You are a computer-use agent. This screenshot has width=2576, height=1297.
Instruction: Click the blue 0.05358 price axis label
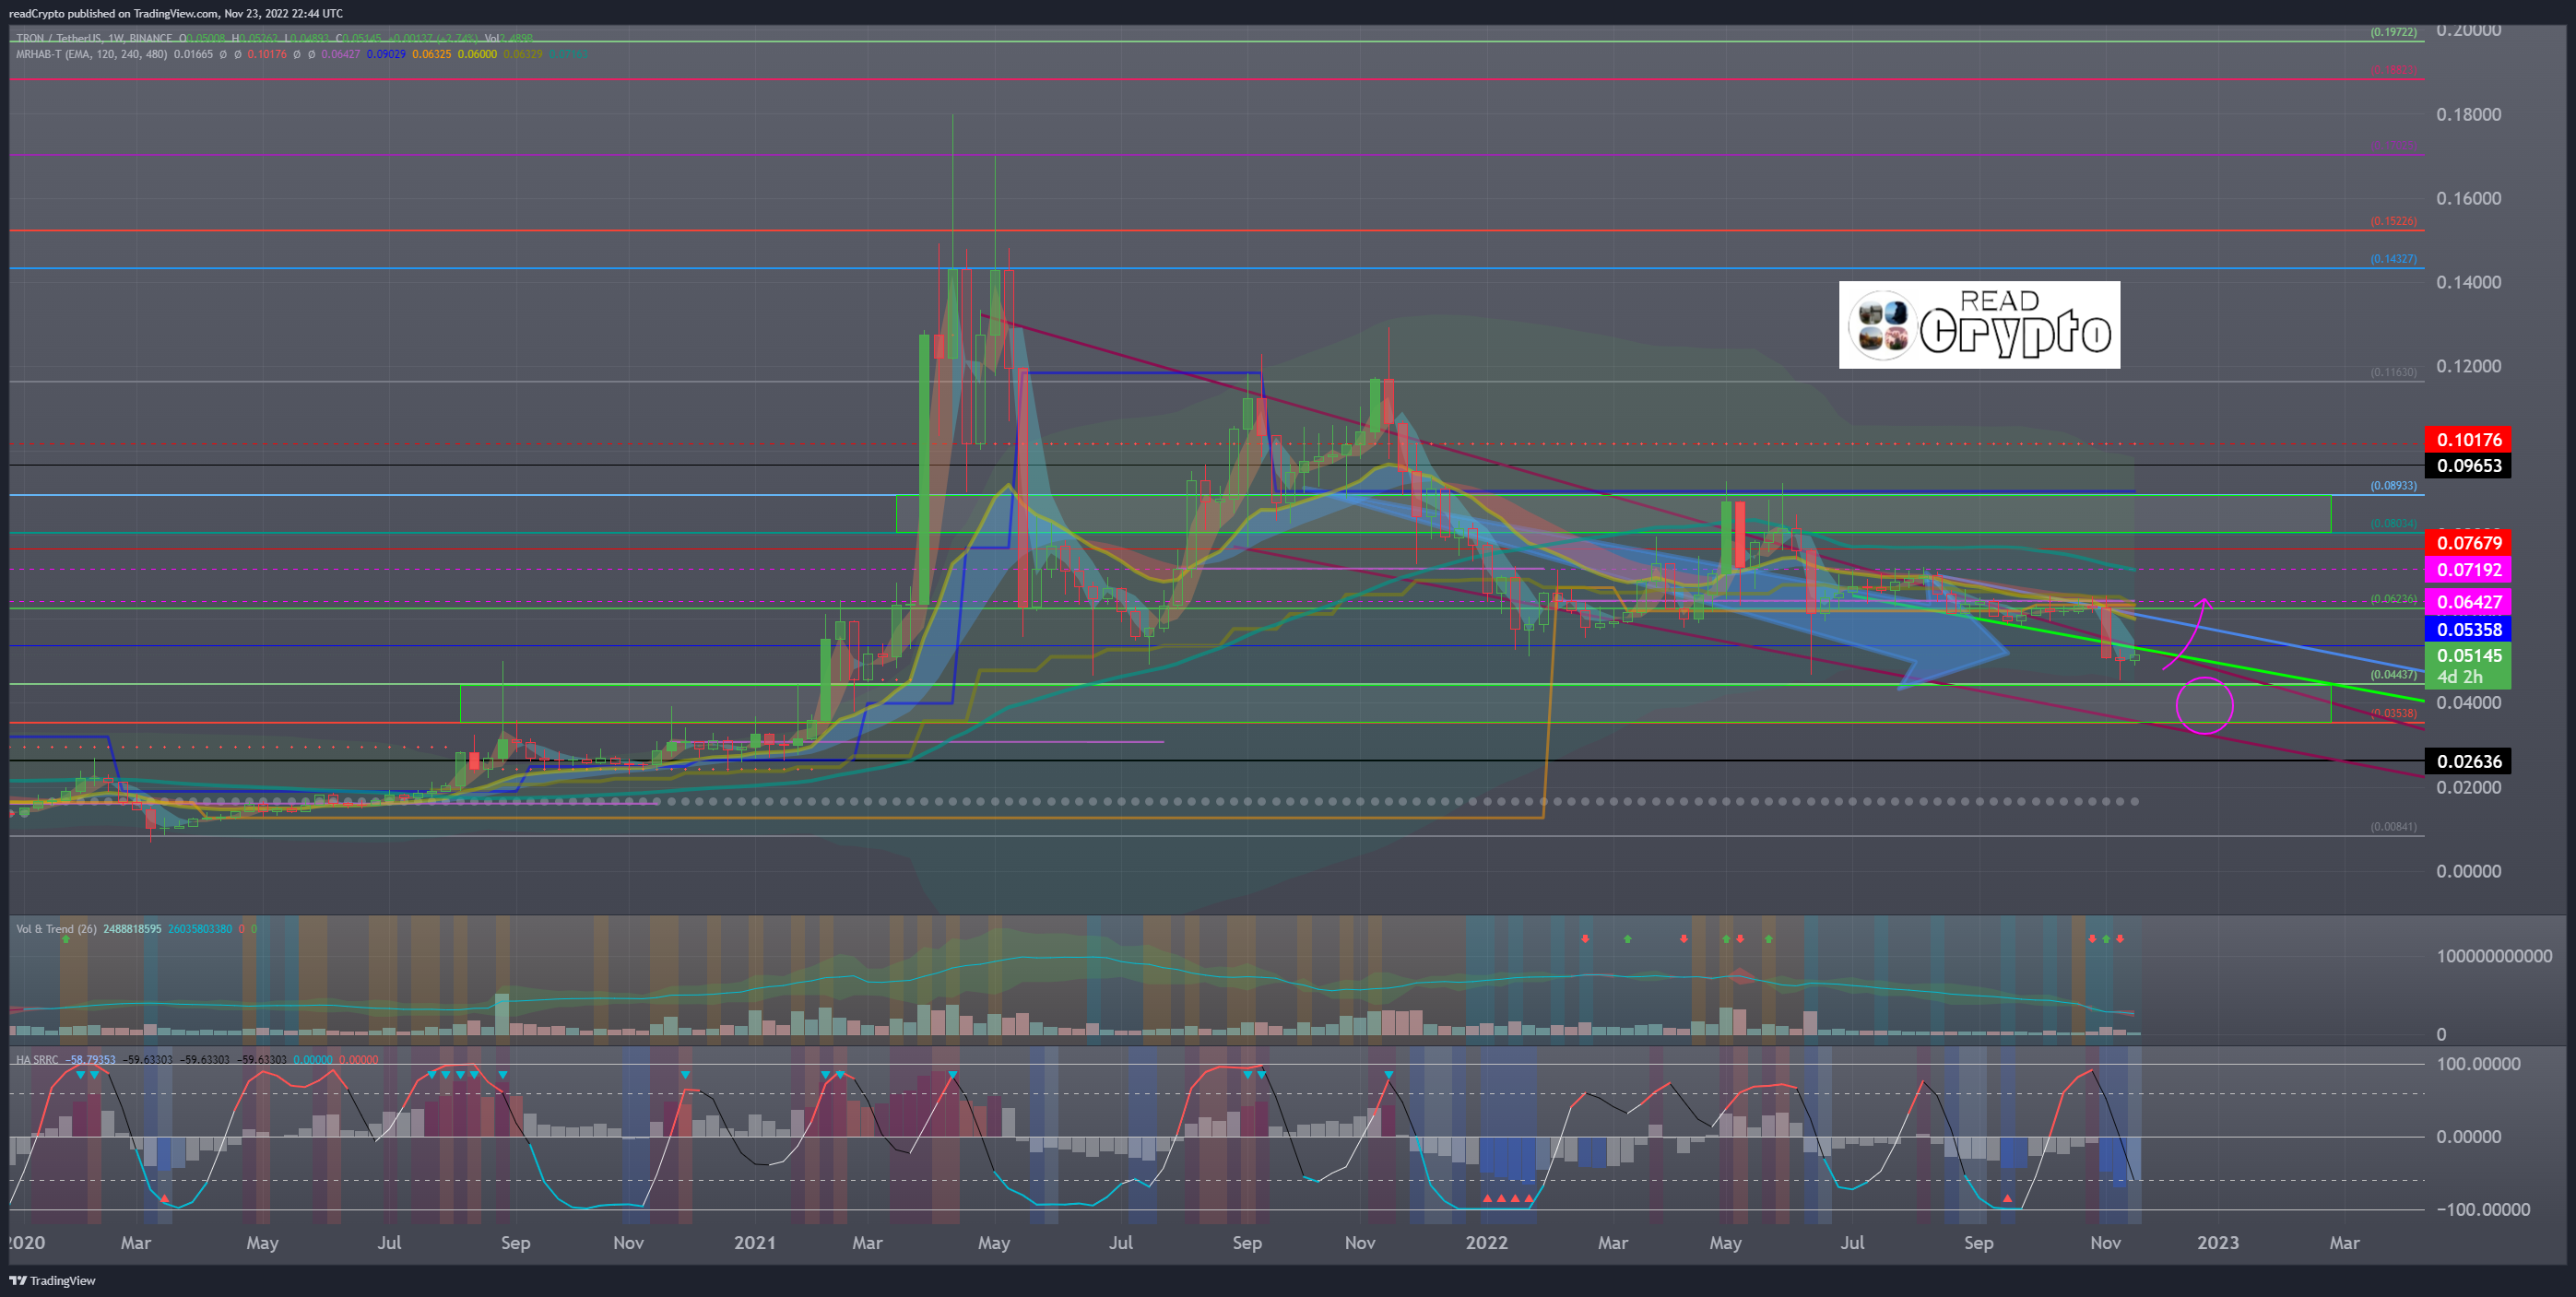pos(2468,630)
